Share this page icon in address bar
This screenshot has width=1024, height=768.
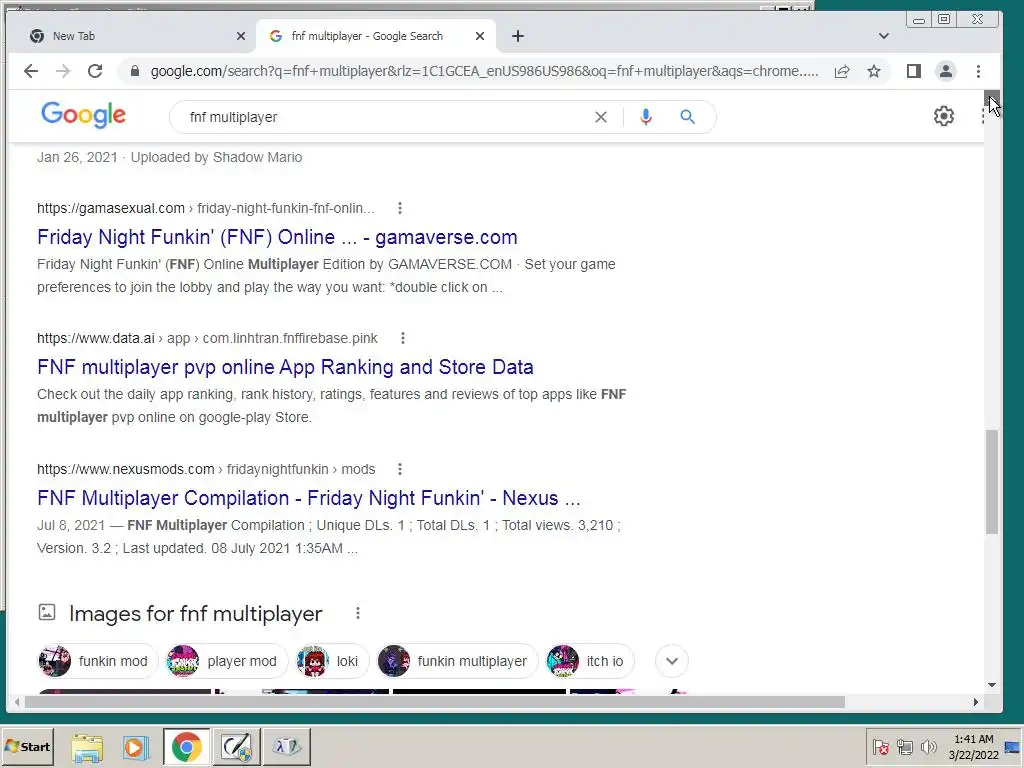(x=842, y=71)
